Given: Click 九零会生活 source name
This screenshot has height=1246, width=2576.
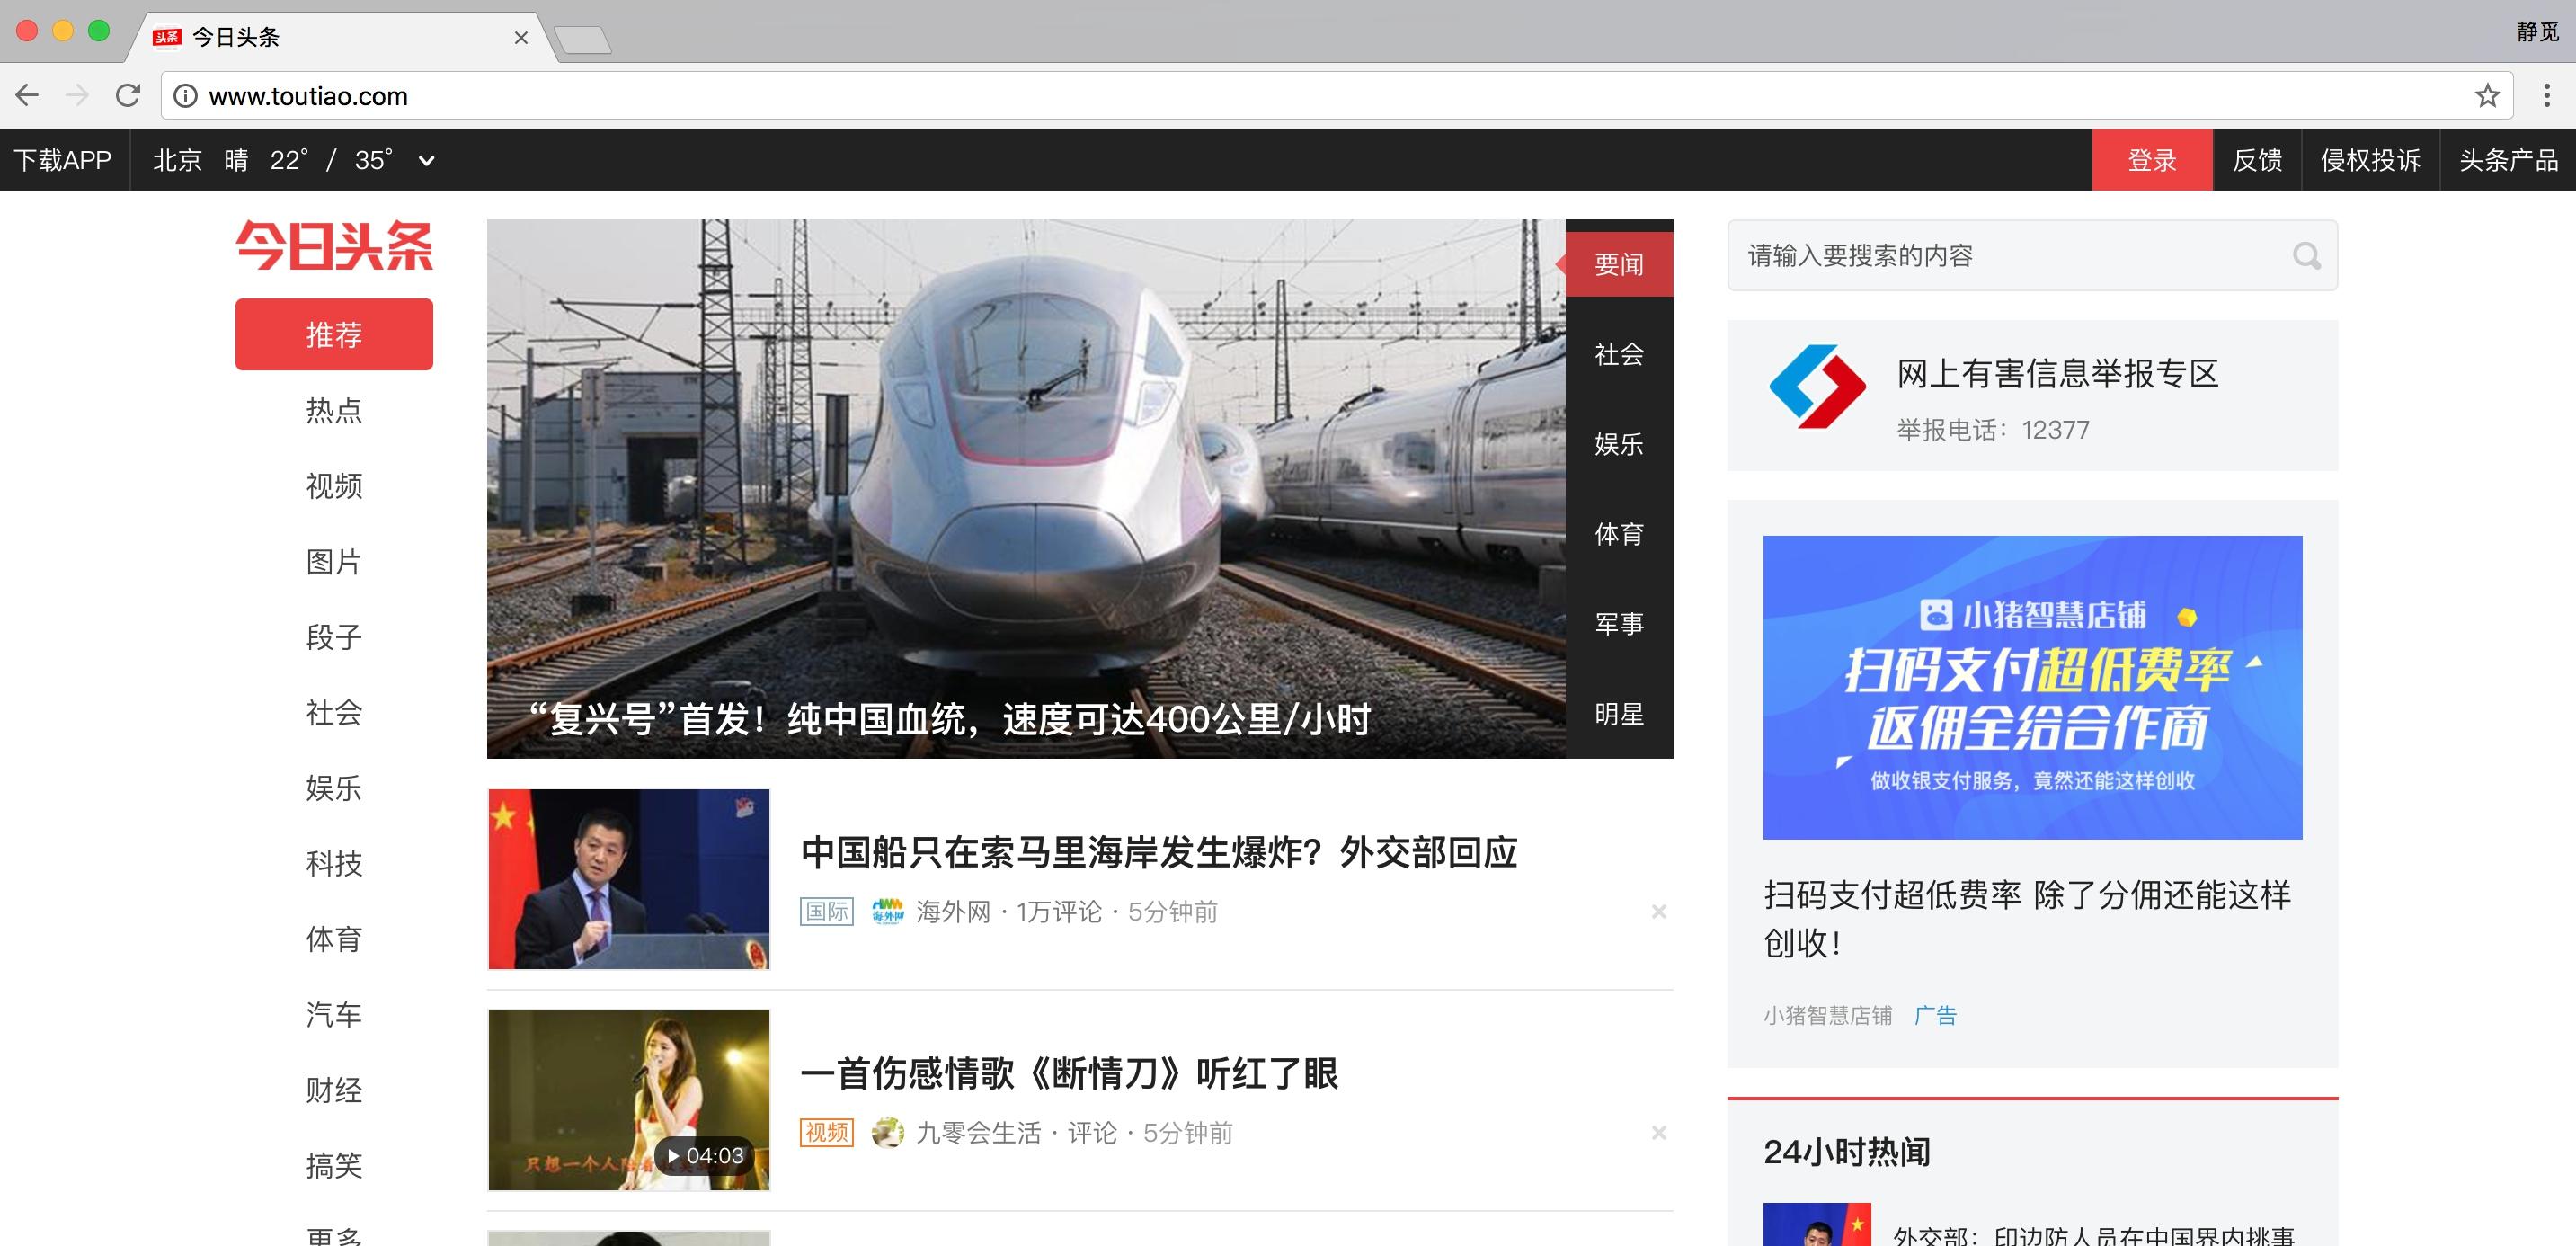Looking at the screenshot, I should pyautogui.click(x=979, y=1132).
